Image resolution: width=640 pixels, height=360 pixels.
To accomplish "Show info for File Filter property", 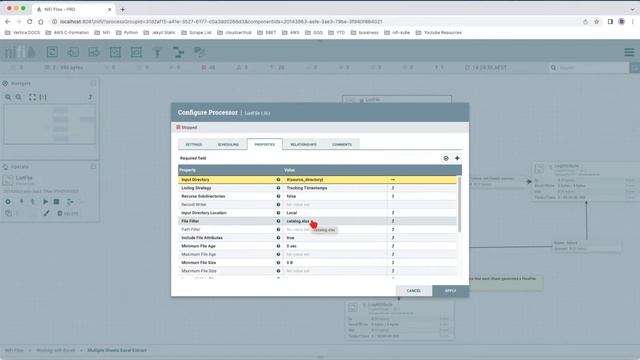I will click(x=278, y=221).
